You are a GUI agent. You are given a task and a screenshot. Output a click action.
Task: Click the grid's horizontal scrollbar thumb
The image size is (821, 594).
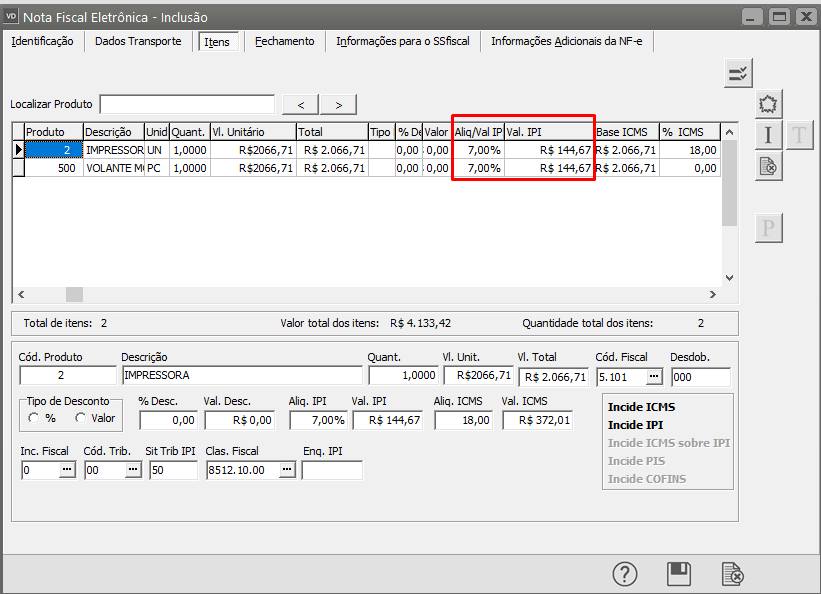pyautogui.click(x=75, y=294)
